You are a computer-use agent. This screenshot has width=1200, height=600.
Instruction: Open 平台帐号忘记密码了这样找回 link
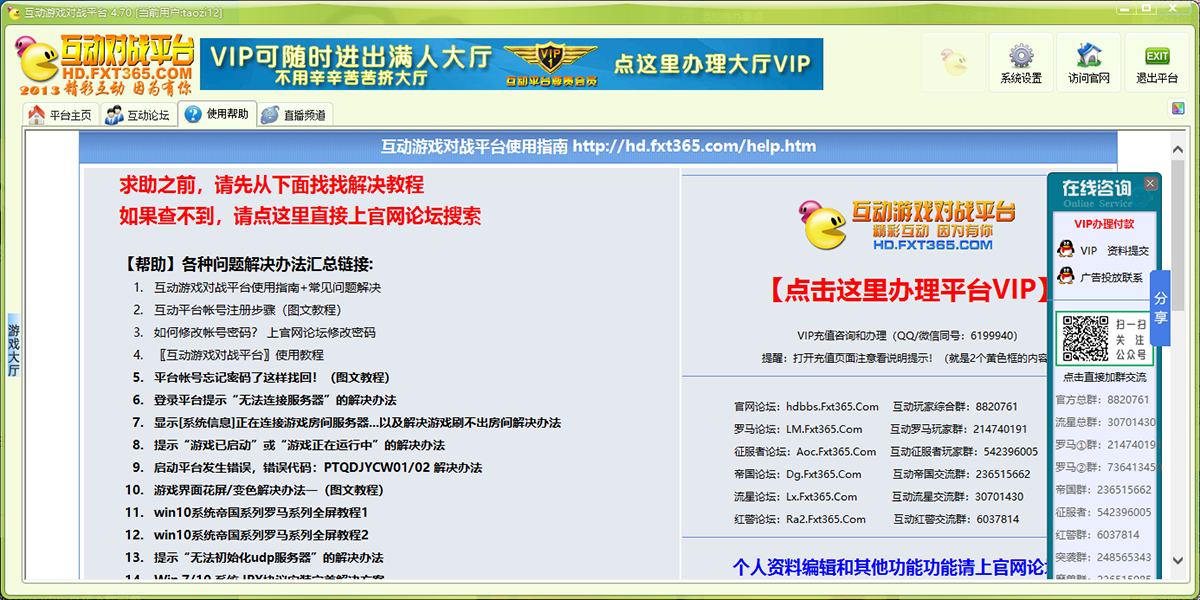point(271,377)
